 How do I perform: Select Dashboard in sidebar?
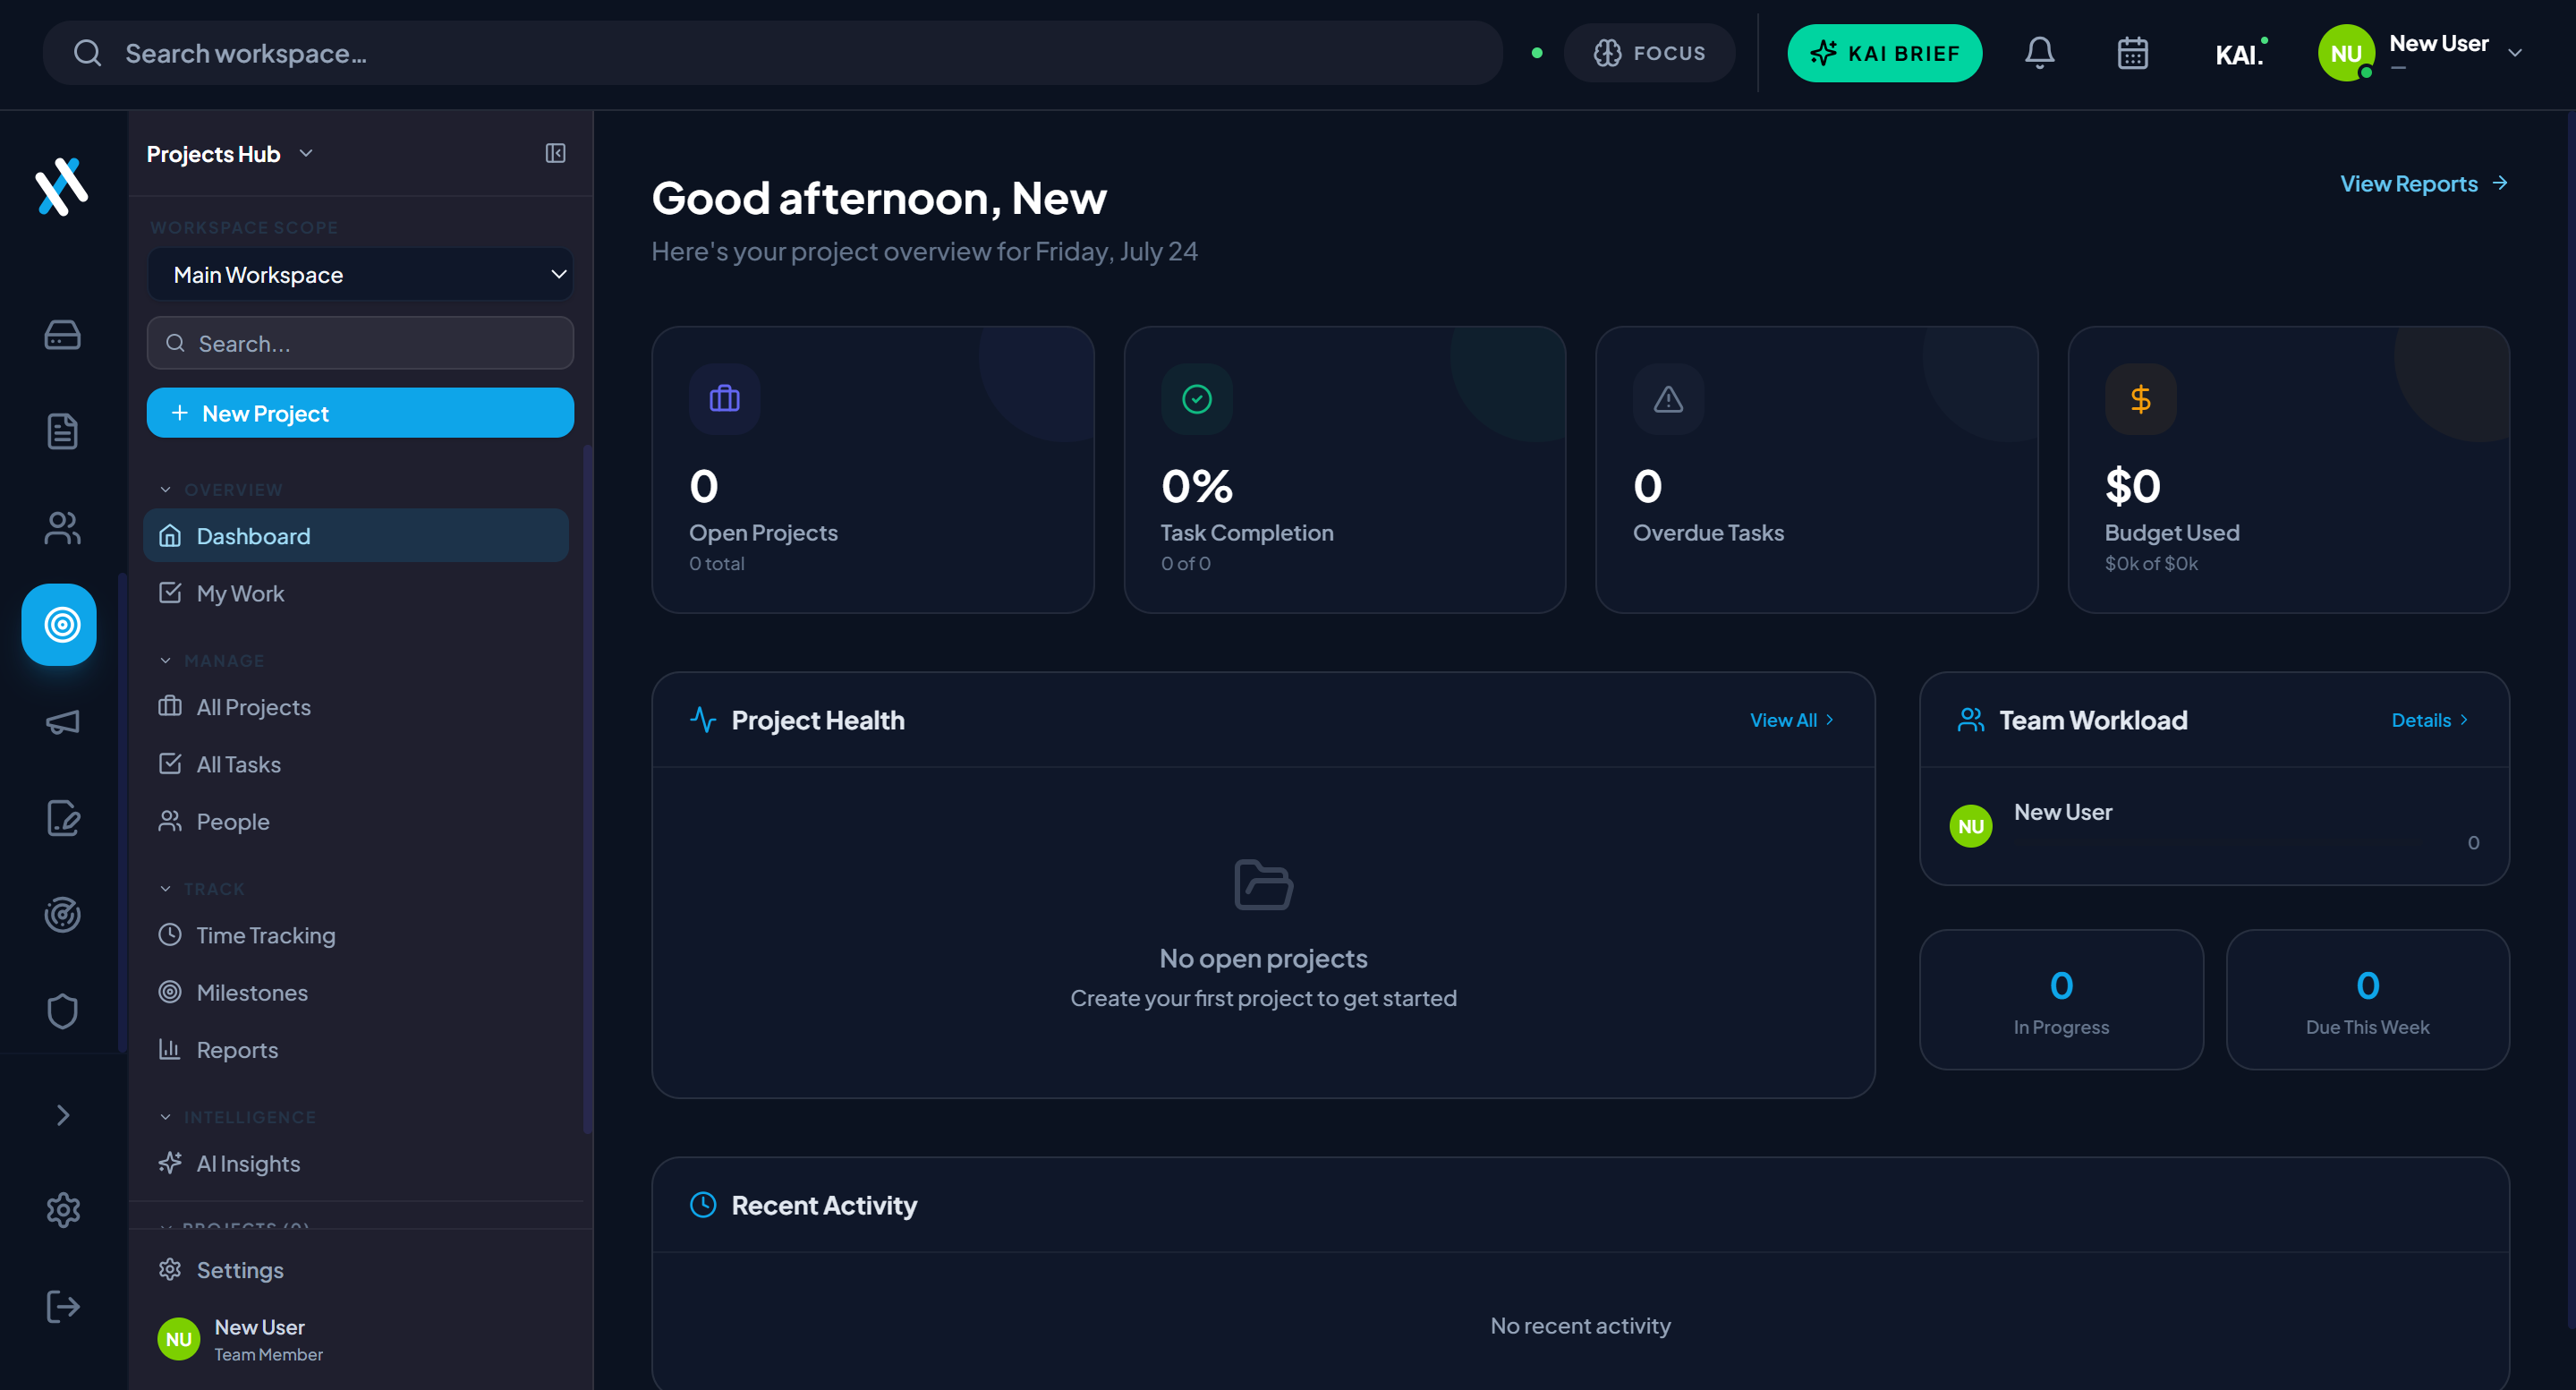pos(356,536)
